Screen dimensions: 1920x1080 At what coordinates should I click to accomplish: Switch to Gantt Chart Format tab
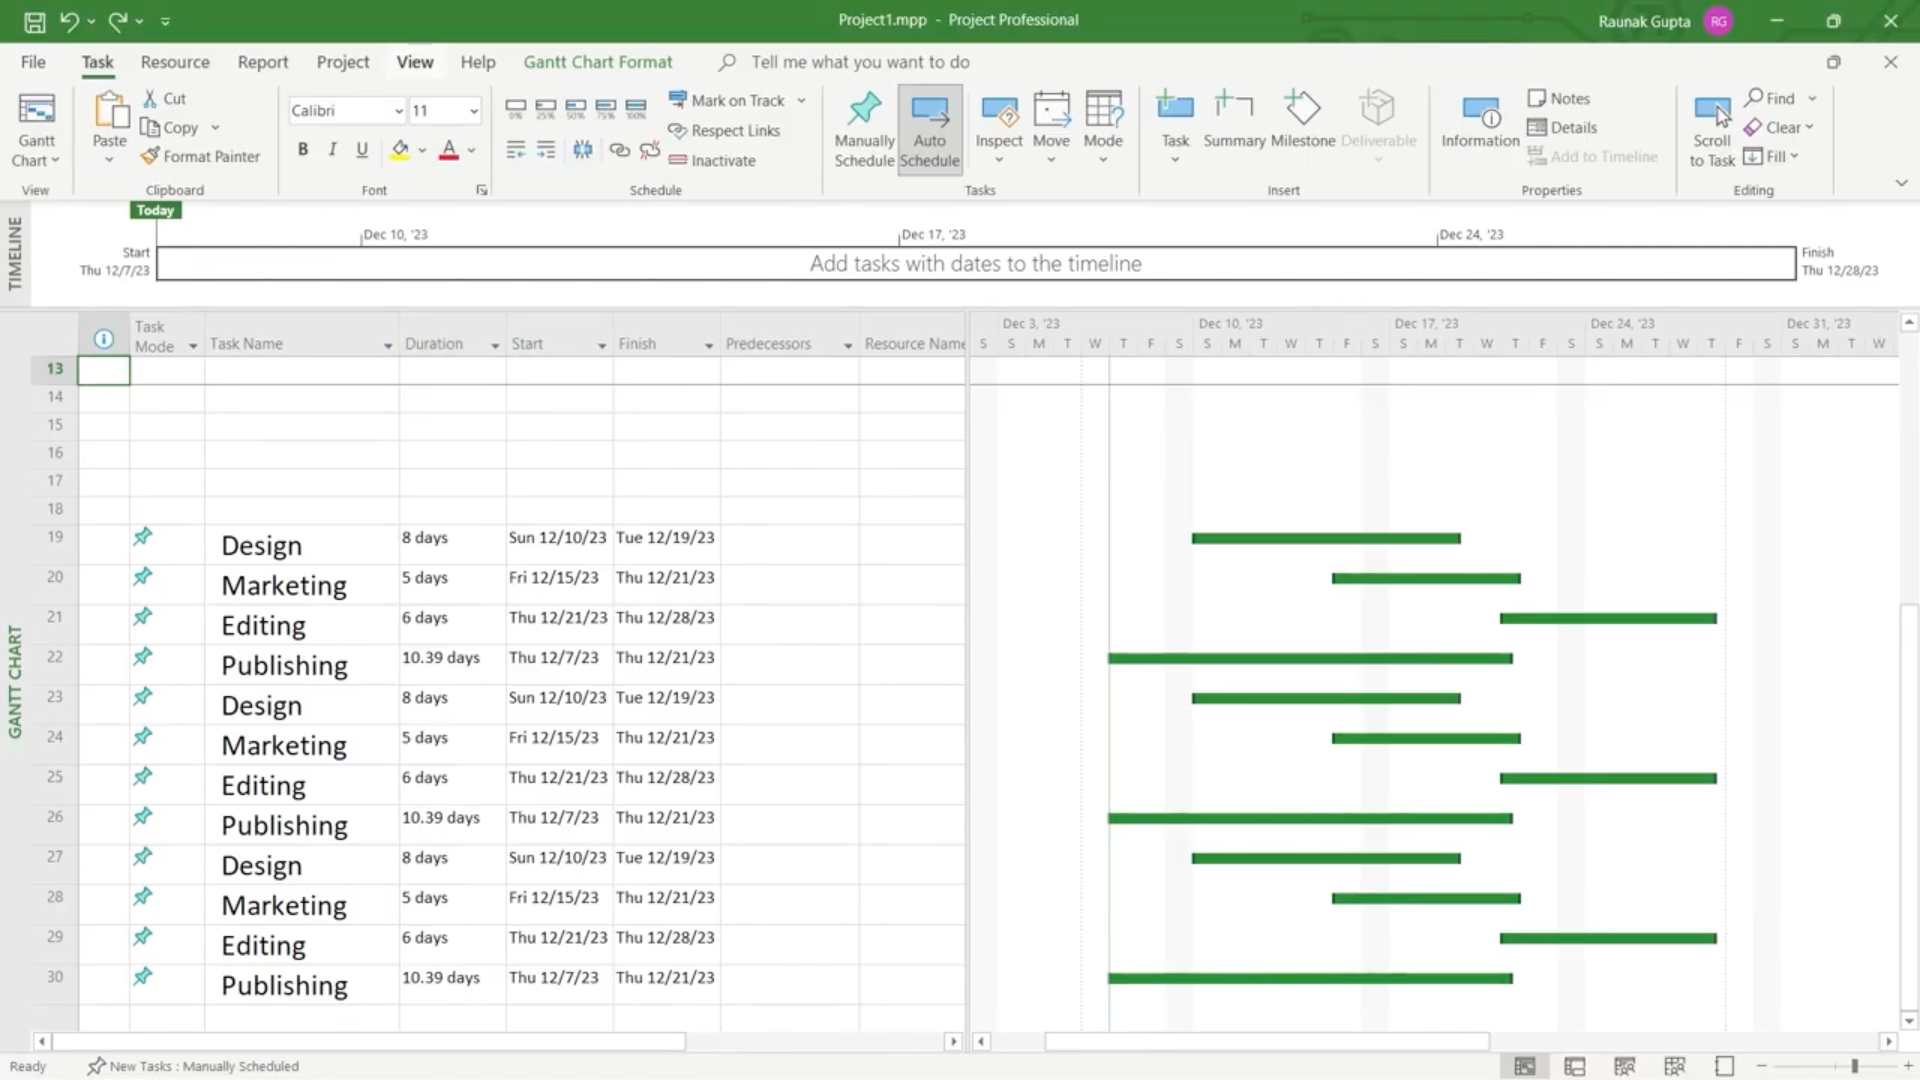[597, 62]
